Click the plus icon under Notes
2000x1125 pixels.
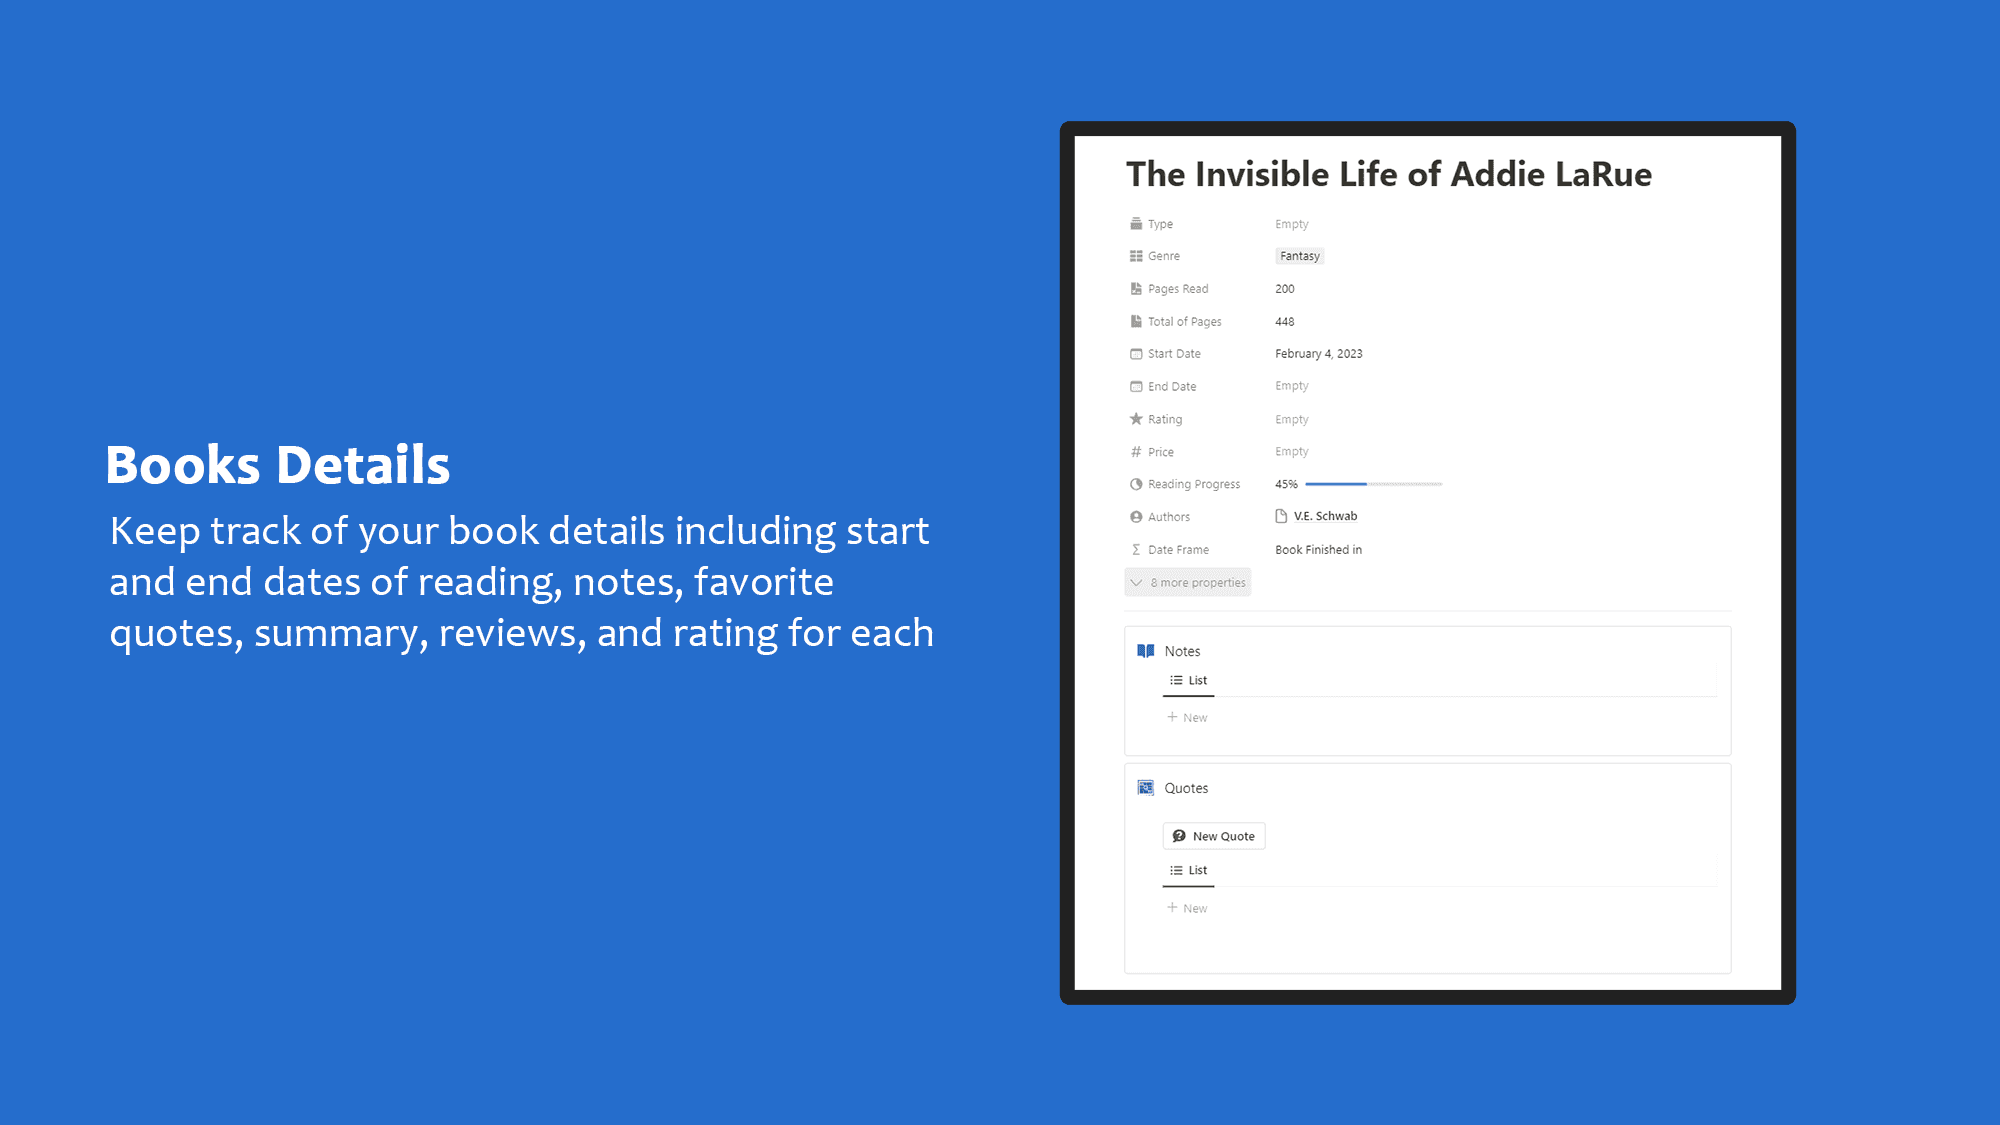[x=1172, y=717]
